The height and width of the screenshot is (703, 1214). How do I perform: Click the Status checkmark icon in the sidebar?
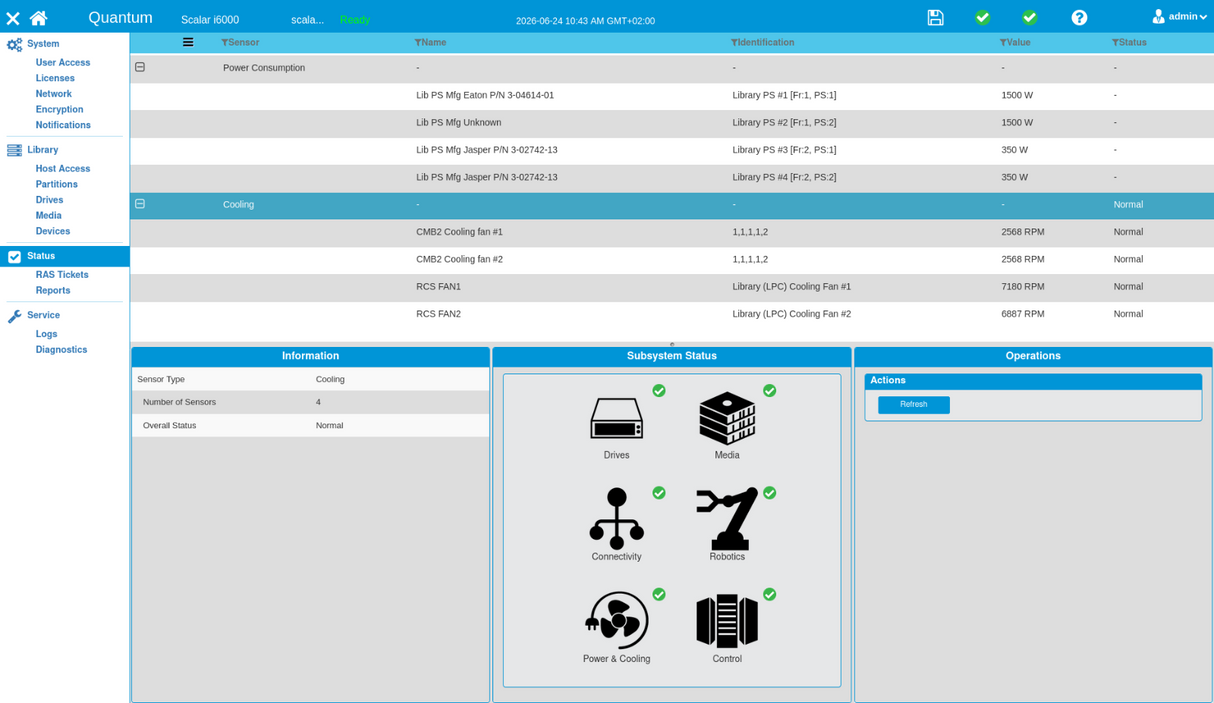click(x=14, y=257)
